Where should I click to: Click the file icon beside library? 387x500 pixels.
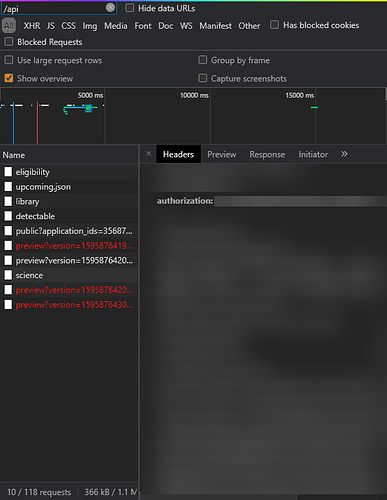[8, 201]
